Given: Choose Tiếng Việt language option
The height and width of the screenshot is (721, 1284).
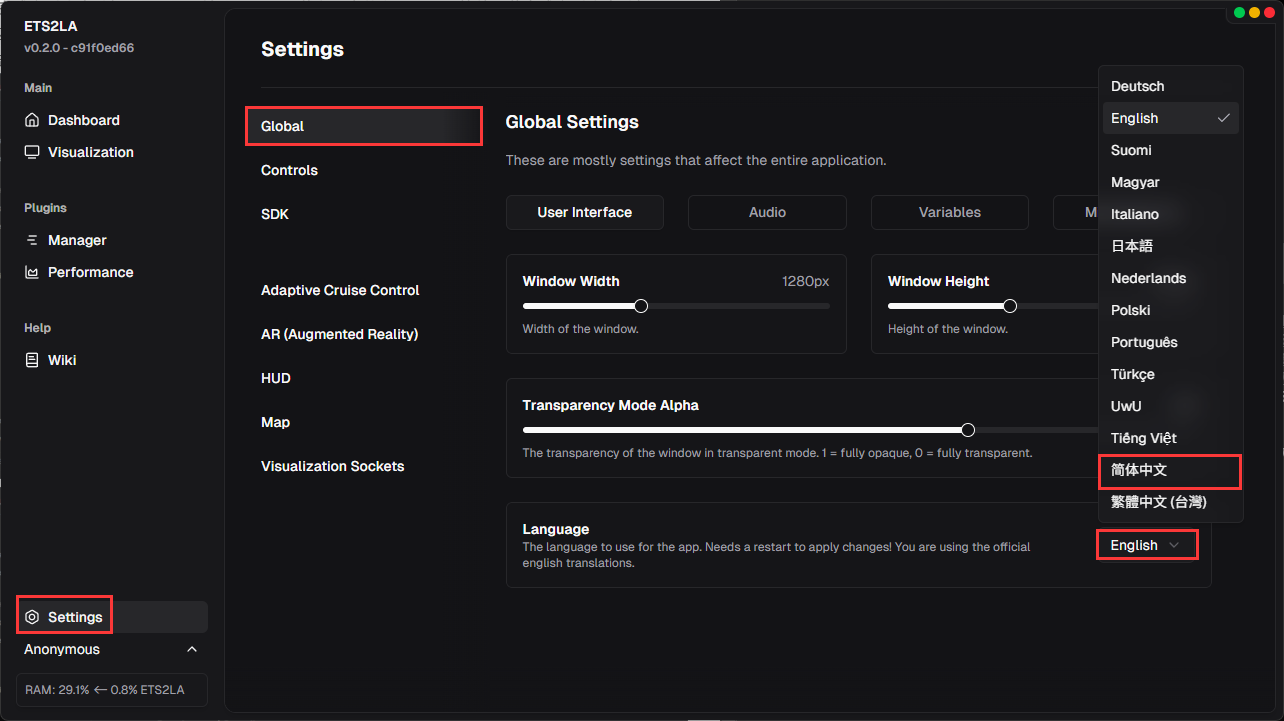Looking at the screenshot, I should 1171,438.
